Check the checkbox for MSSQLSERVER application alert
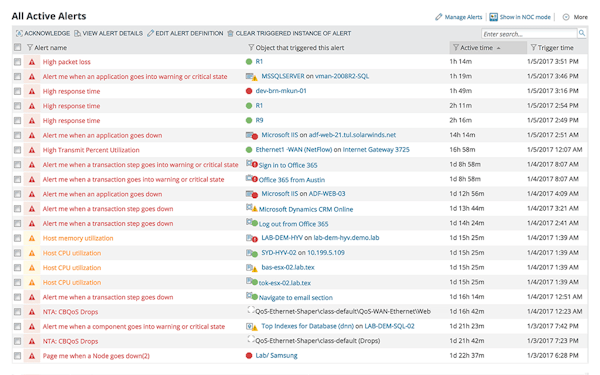The width and height of the screenshot is (600, 375). coord(18,77)
